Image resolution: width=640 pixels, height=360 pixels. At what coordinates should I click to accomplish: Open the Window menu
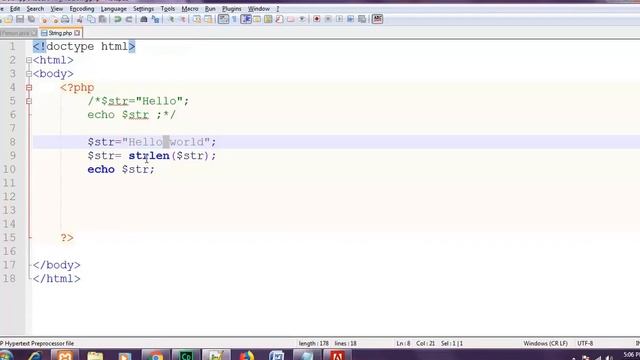point(259,9)
